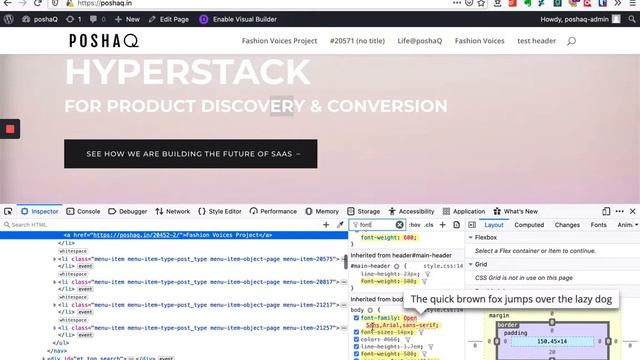Click the red stop recording button
This screenshot has width=640, height=360.
10,129
